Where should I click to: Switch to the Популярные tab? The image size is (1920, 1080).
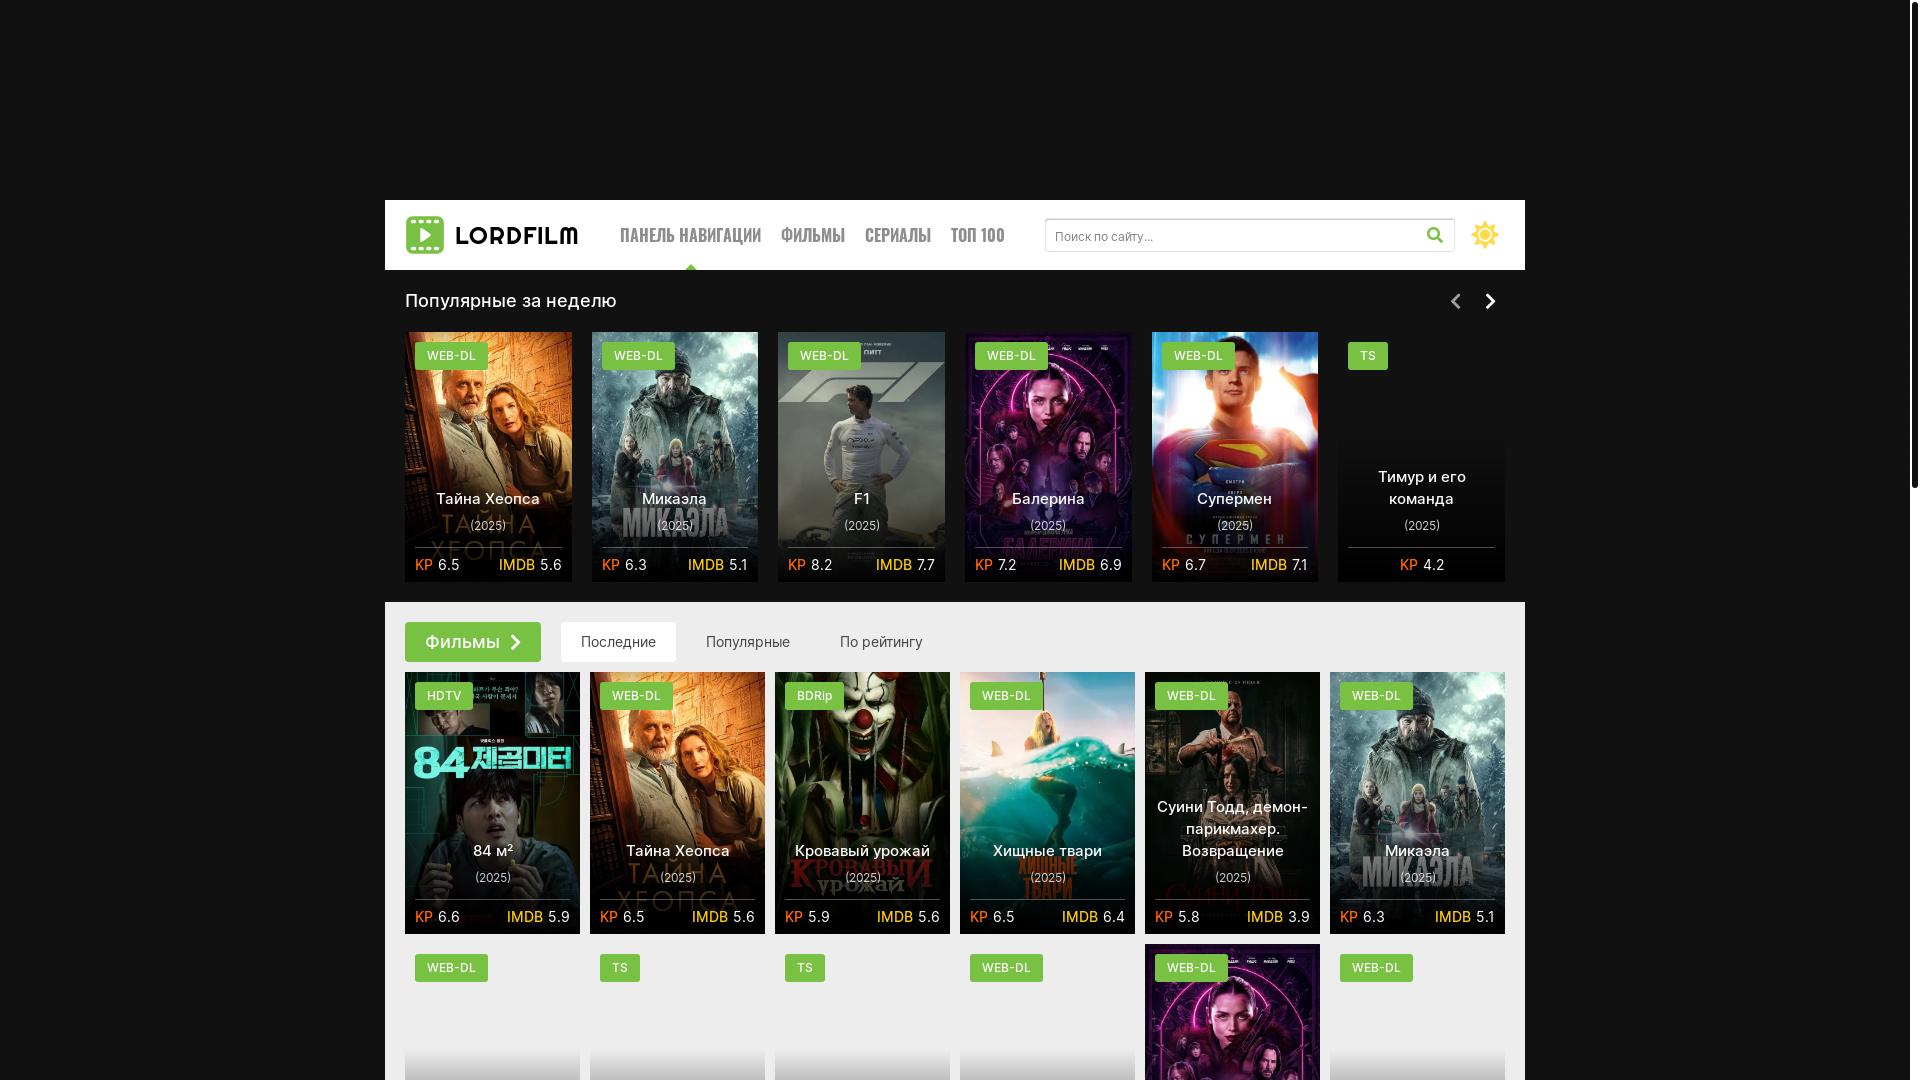click(x=748, y=642)
